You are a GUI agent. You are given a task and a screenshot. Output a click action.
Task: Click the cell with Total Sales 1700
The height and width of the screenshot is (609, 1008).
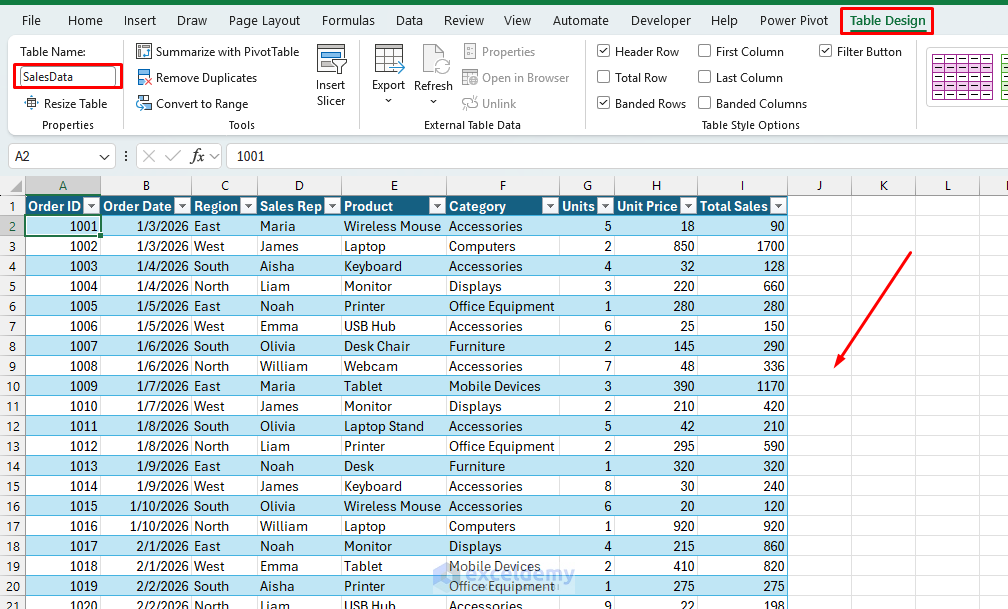[742, 246]
